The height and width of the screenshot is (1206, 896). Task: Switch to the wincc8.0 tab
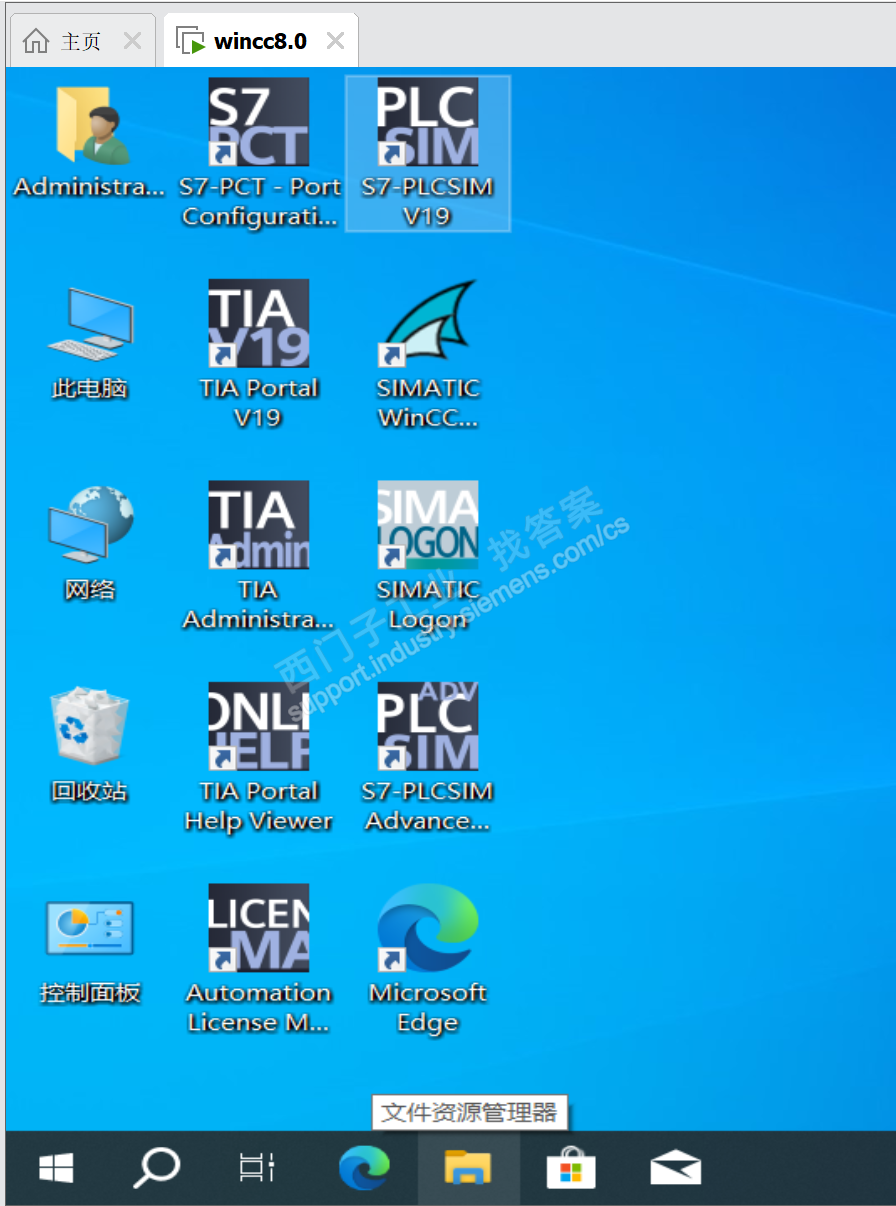pos(260,41)
